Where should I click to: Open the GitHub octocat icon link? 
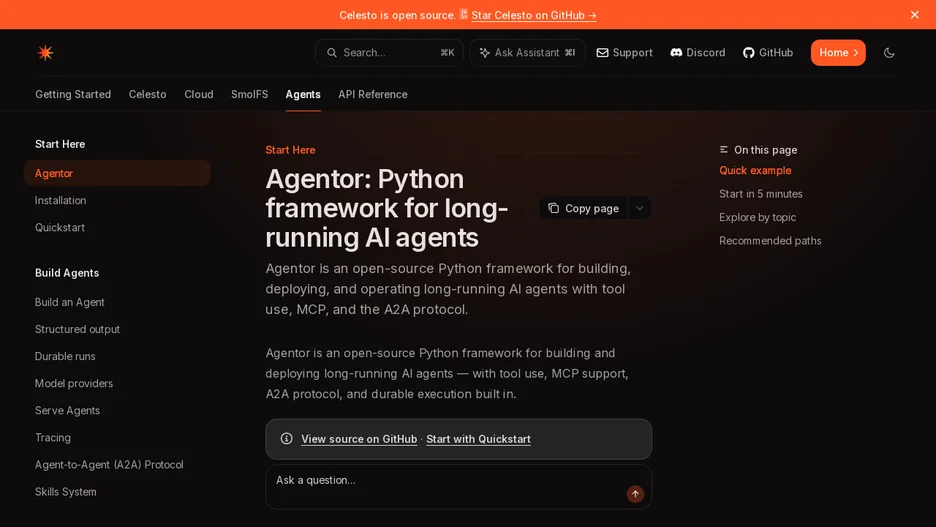[x=749, y=53]
